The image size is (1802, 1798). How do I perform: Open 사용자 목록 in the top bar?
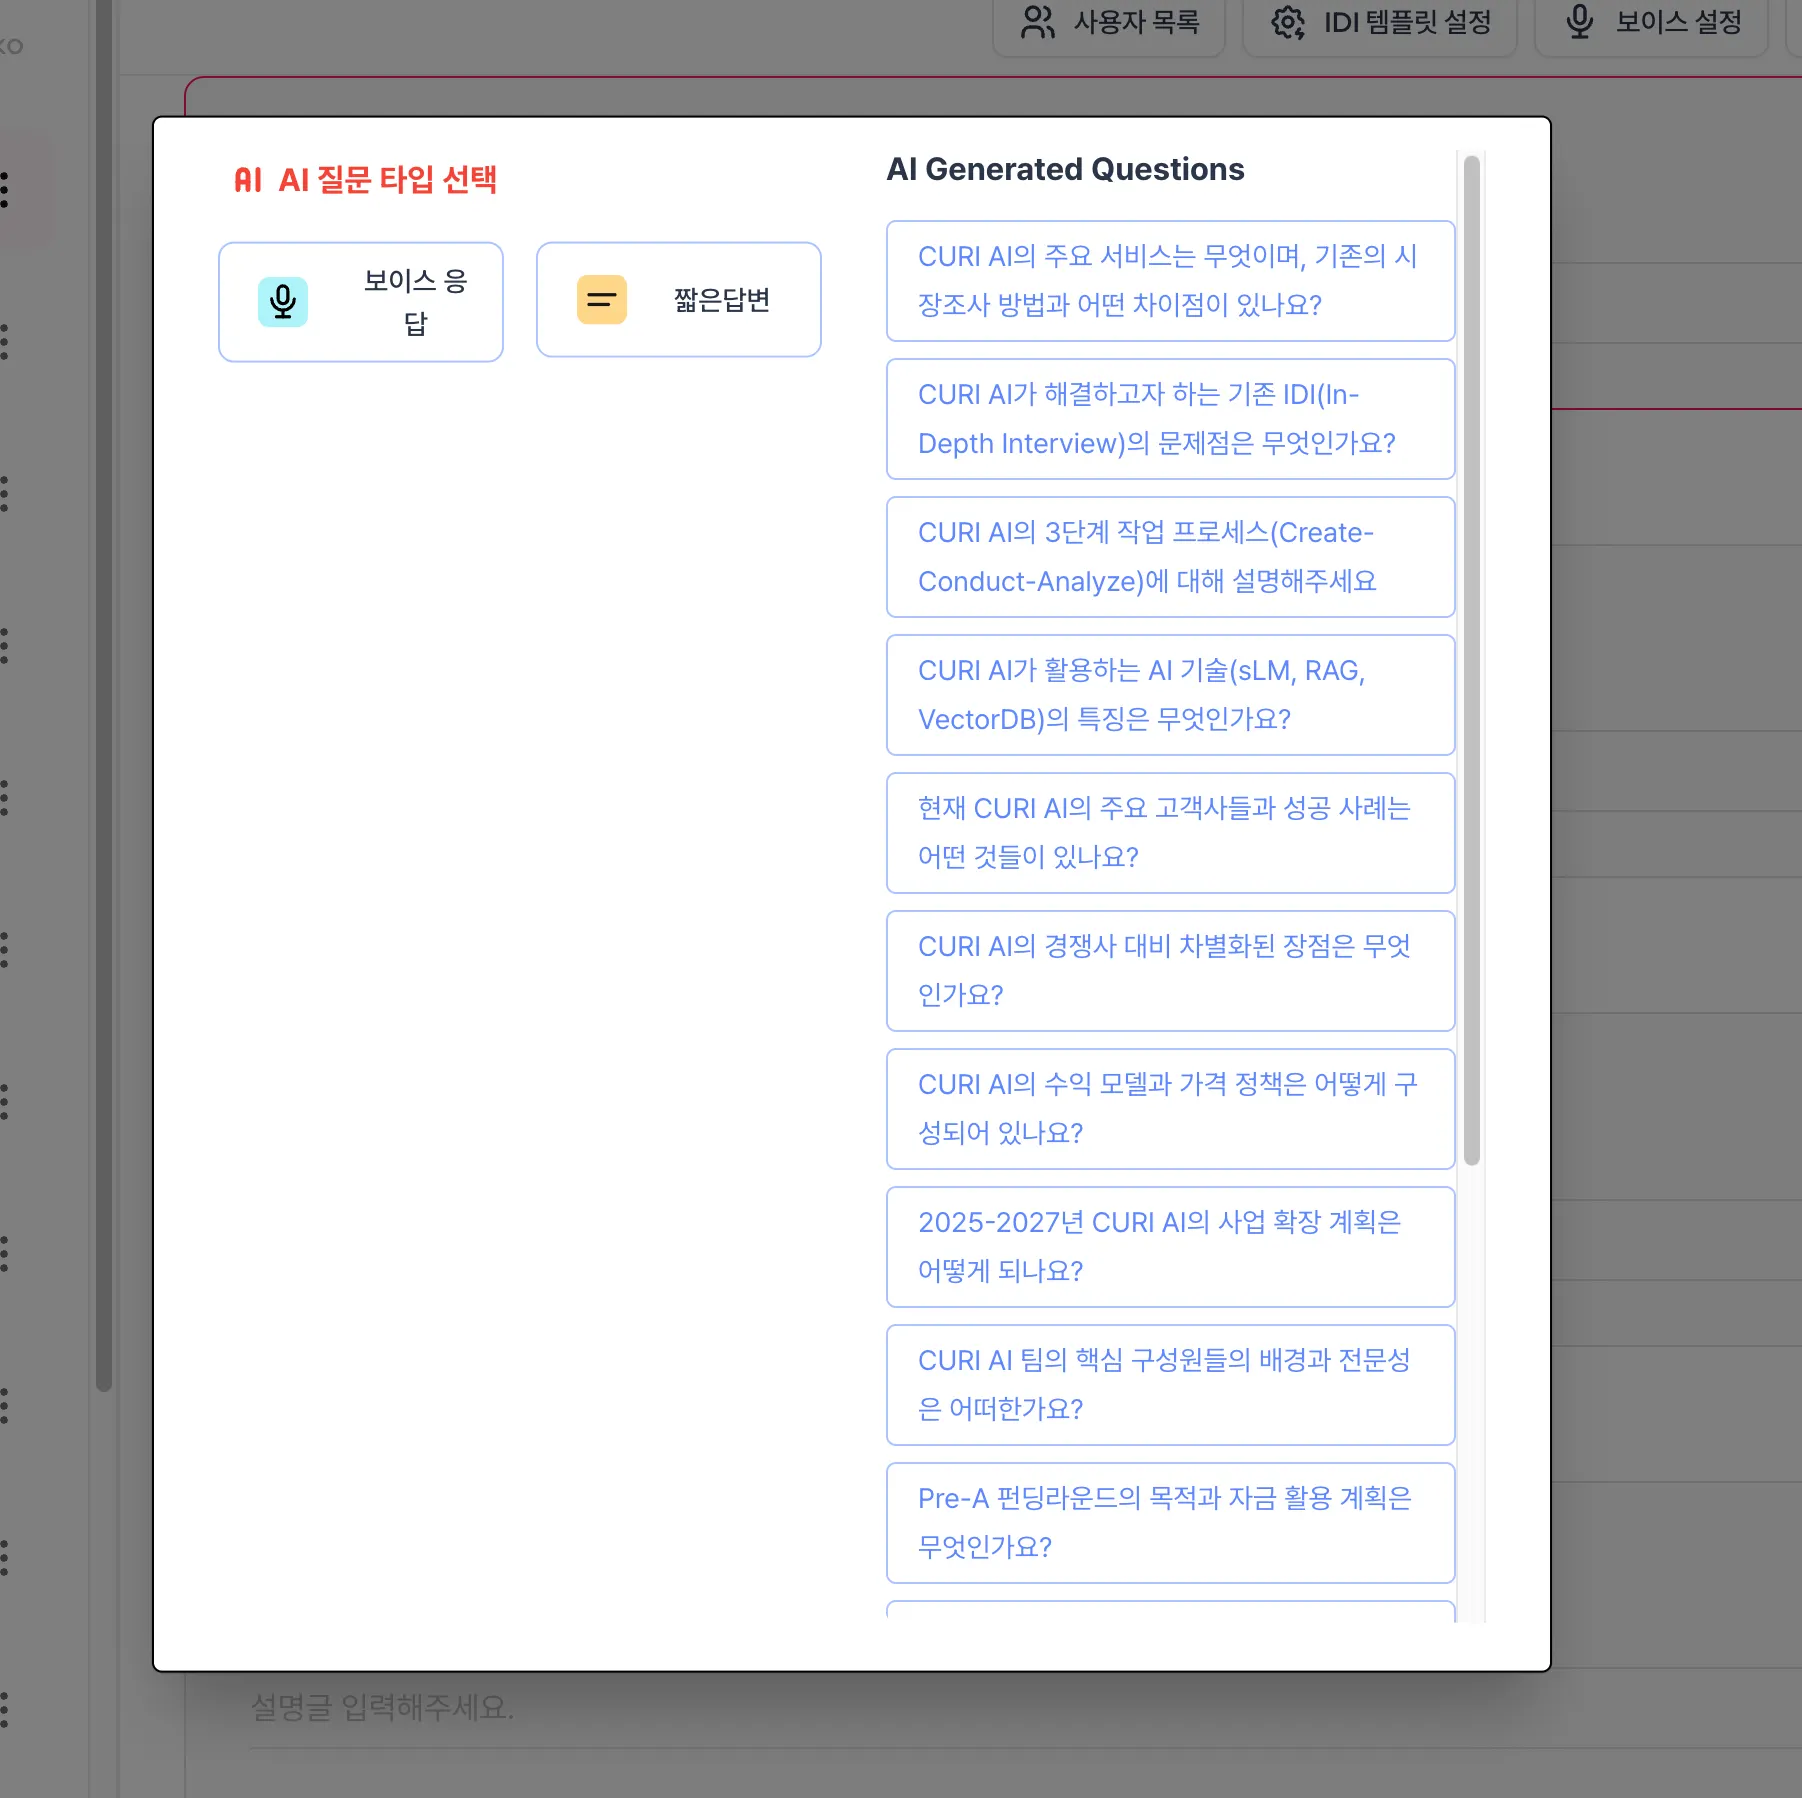tap(1109, 24)
